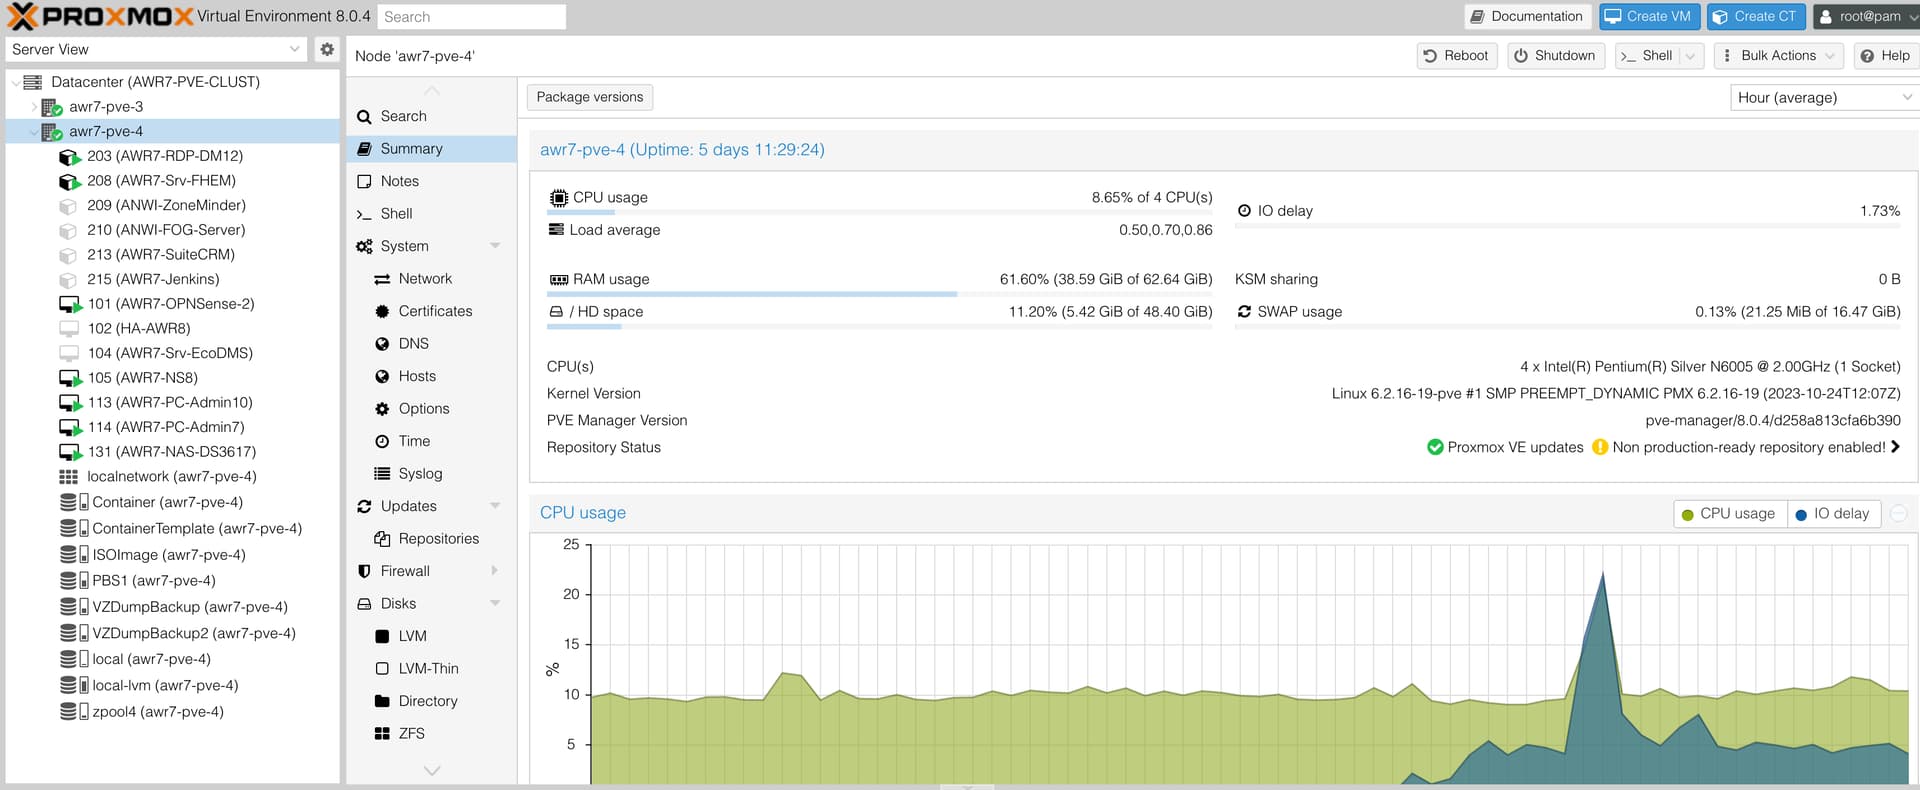This screenshot has width=1920, height=790.
Task: Collapse the Disks menu section
Action: [495, 604]
